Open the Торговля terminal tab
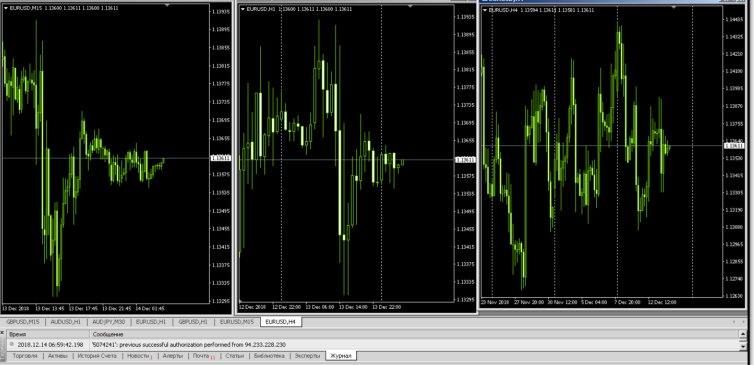754x365 pixels. (x=25, y=356)
